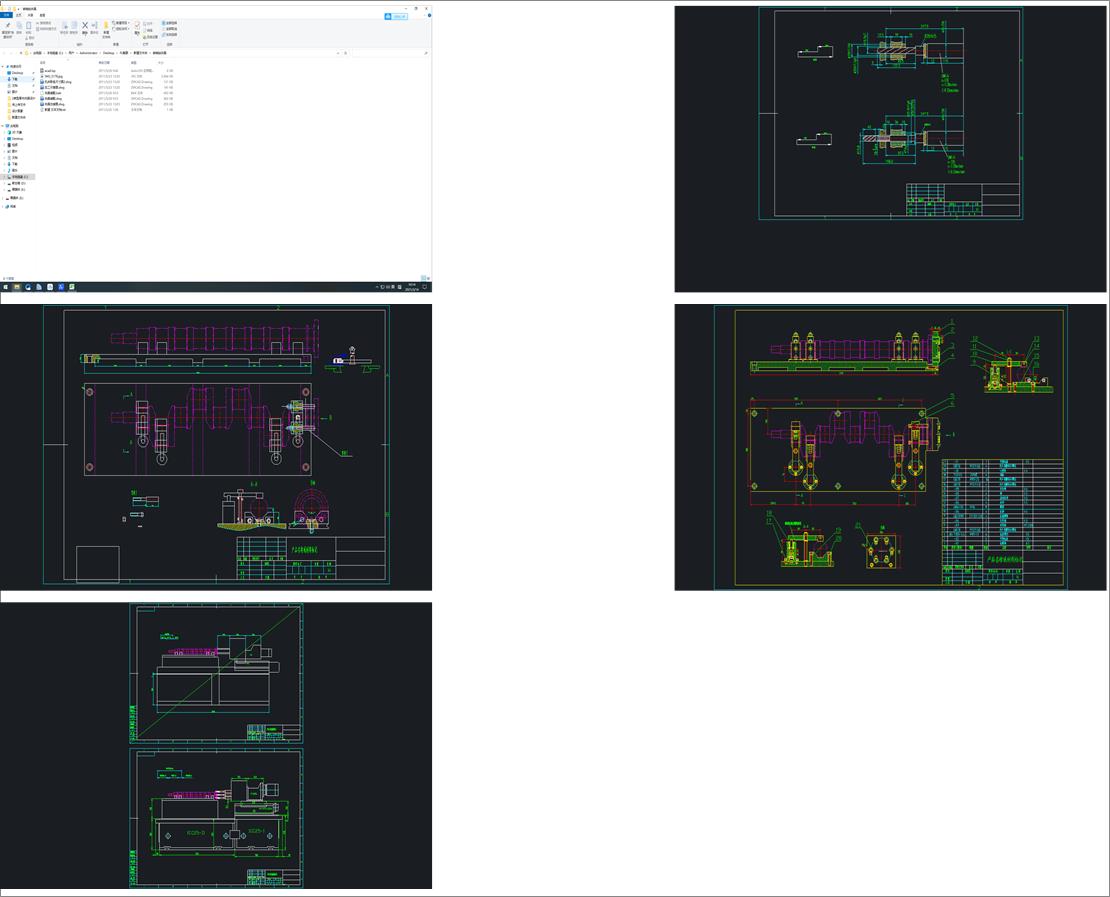Switch to the View ribbon tab
Image resolution: width=1110 pixels, height=897 pixels.
coord(42,15)
